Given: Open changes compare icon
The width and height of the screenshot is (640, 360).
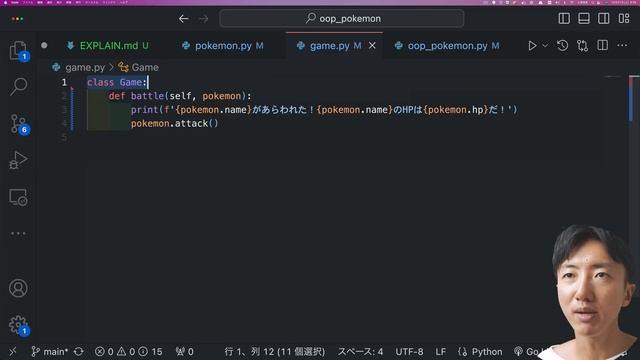Looking at the screenshot, I should click(x=582, y=45).
